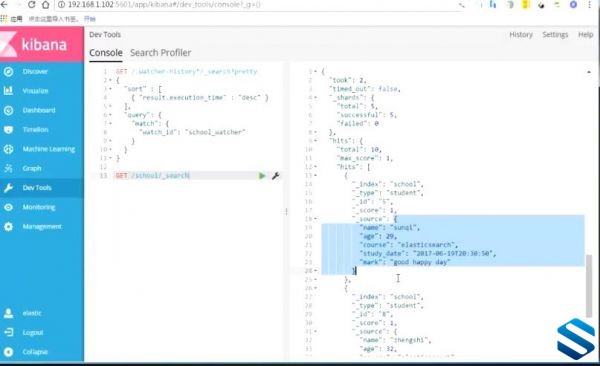Open Machine Learning section
The image size is (600, 366).
[49, 149]
